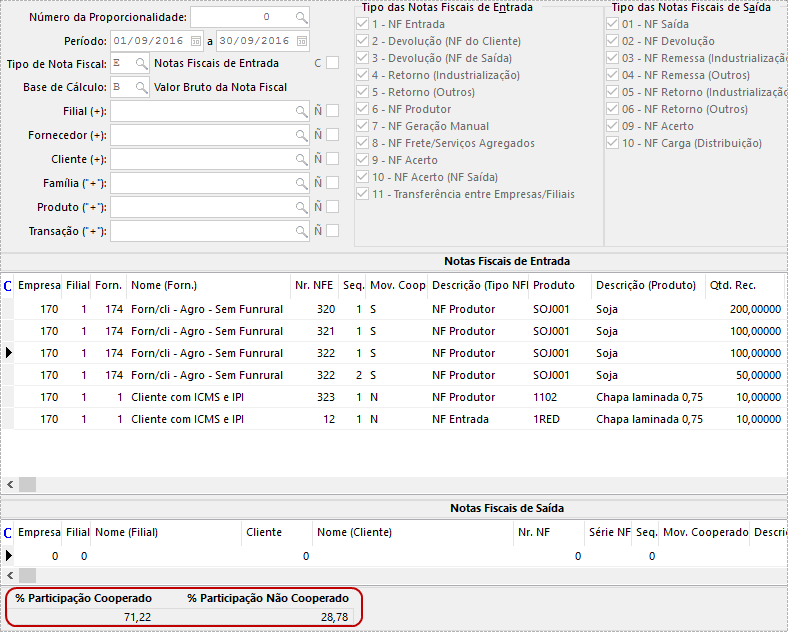Uncheck 10 - NF Carga (Distribuição)
This screenshot has height=632, width=788.
[x=612, y=143]
